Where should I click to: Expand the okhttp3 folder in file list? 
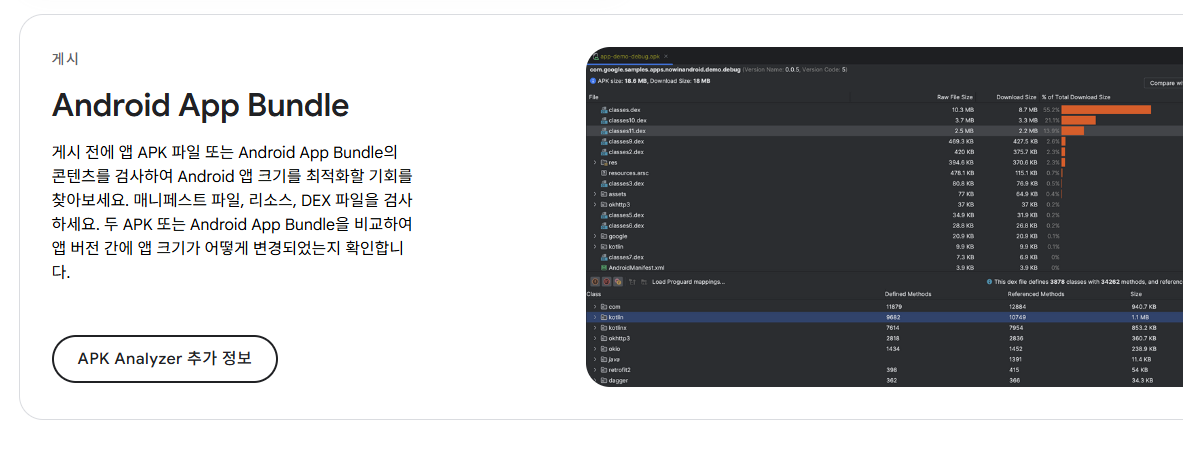(x=595, y=204)
